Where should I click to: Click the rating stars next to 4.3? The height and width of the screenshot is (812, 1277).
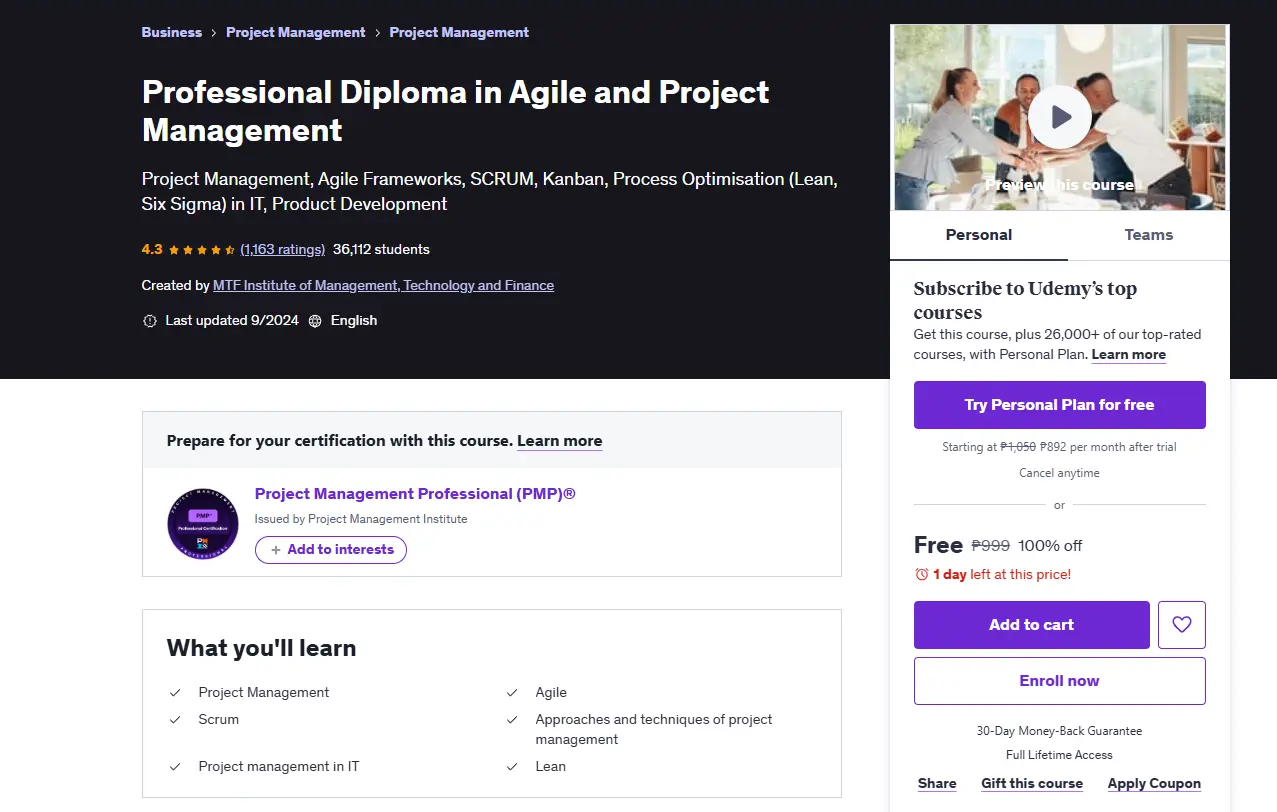[202, 250]
